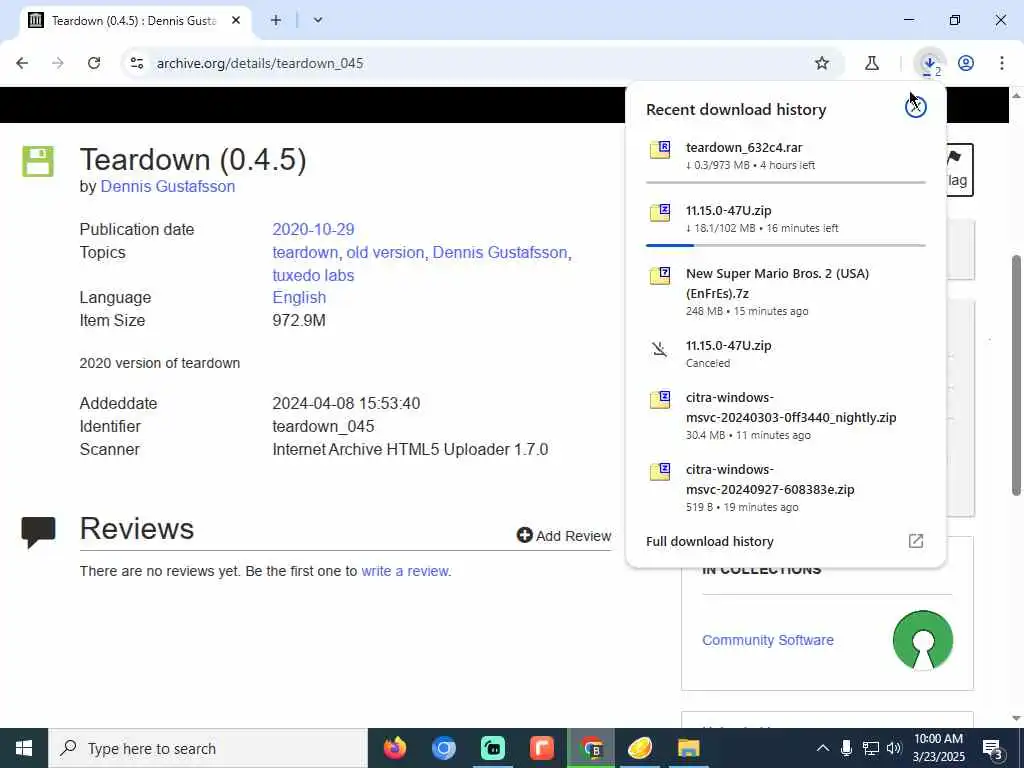The height and width of the screenshot is (768, 1024).
Task: Open the blue Chromium taskbar icon
Action: click(443, 748)
